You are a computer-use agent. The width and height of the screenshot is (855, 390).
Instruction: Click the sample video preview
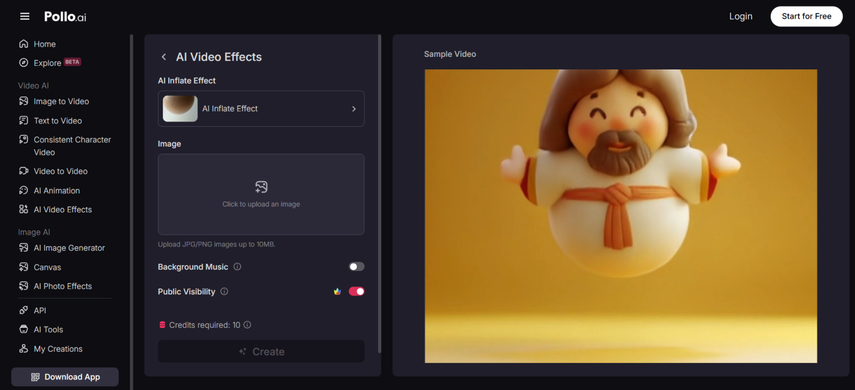click(621, 216)
